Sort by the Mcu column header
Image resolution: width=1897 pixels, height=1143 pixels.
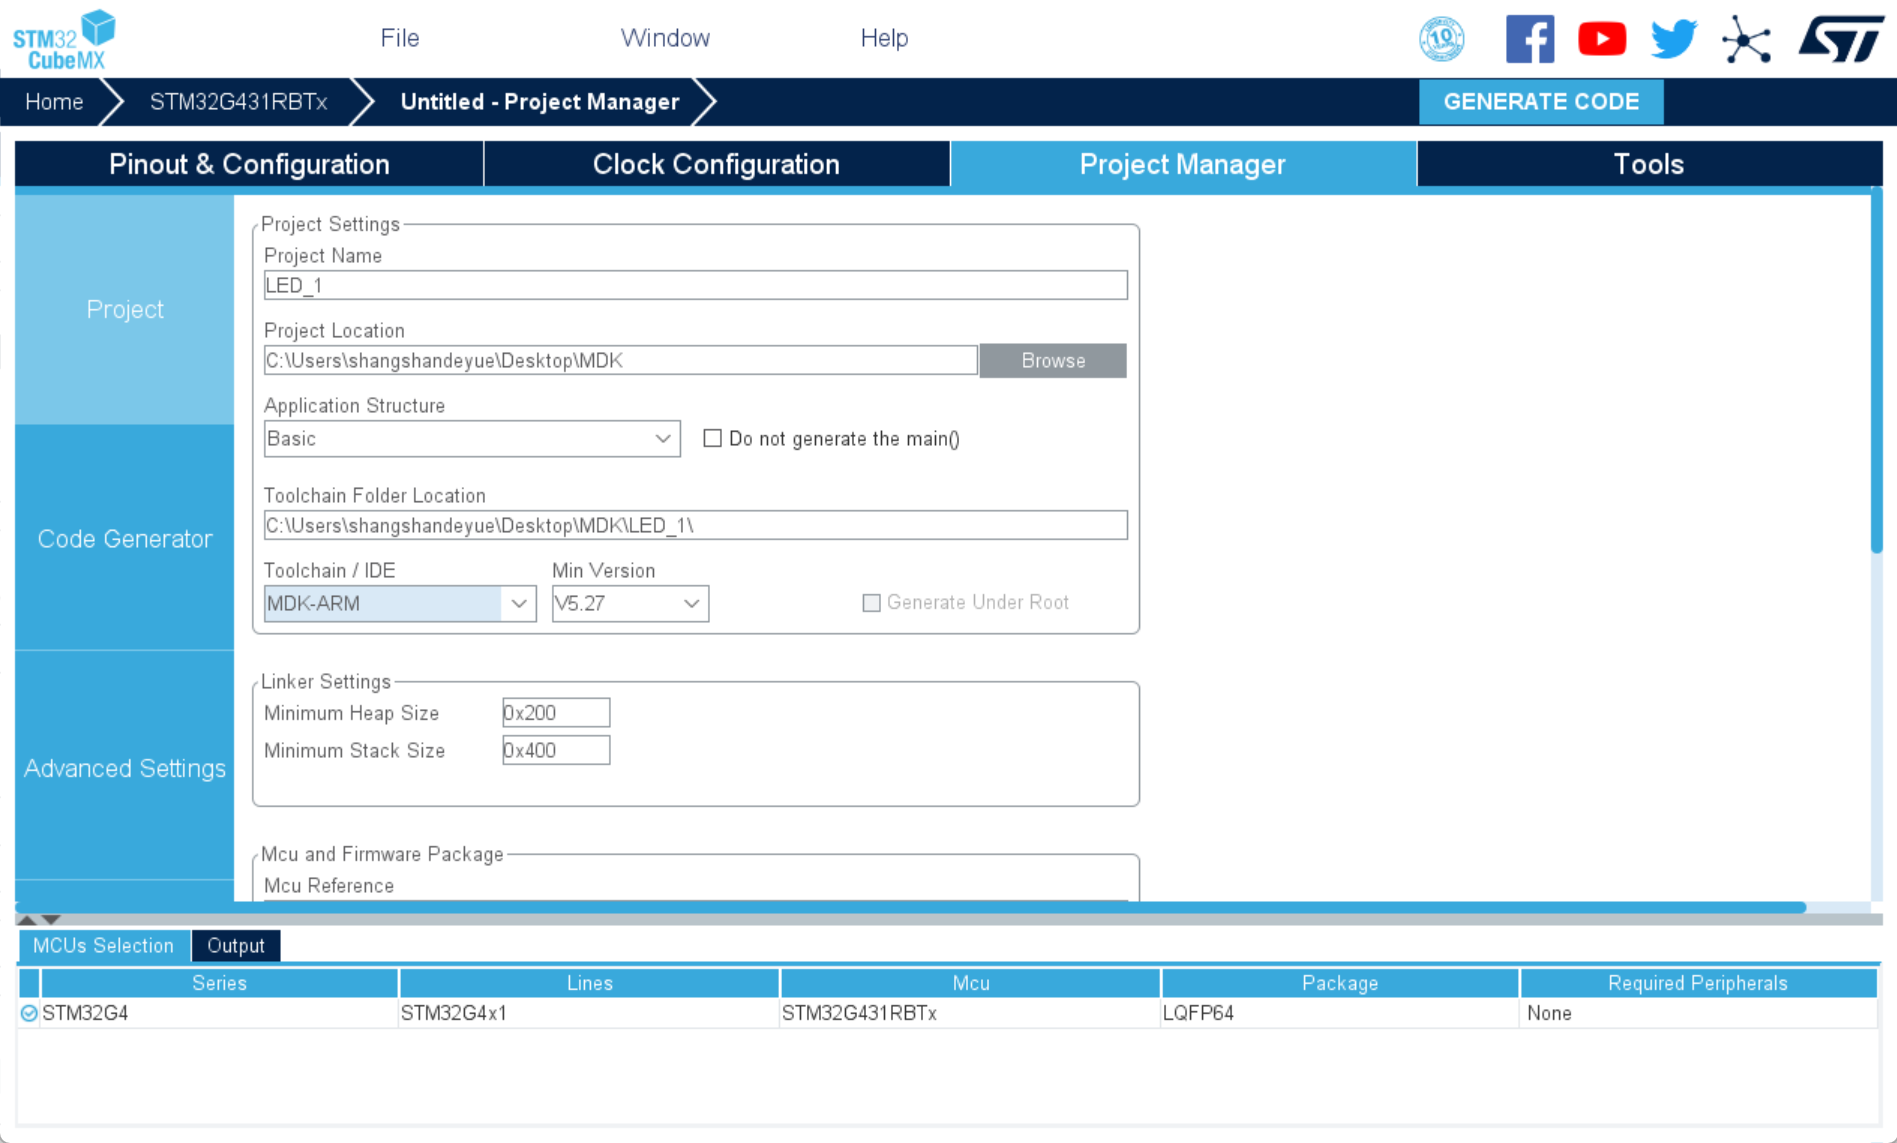(971, 983)
